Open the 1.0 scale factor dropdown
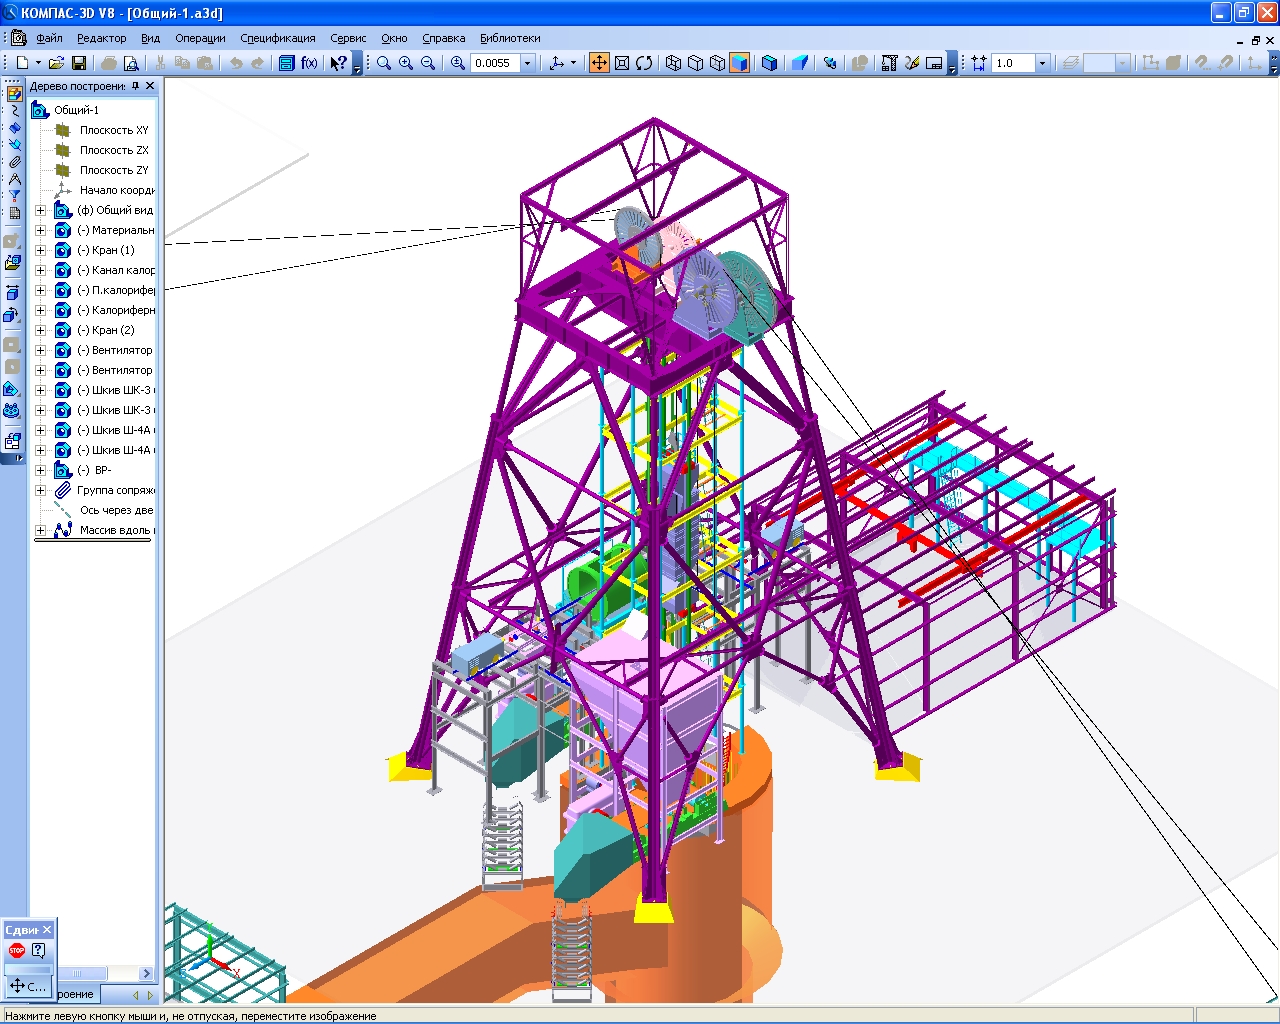This screenshot has width=1280, height=1024. click(1042, 63)
